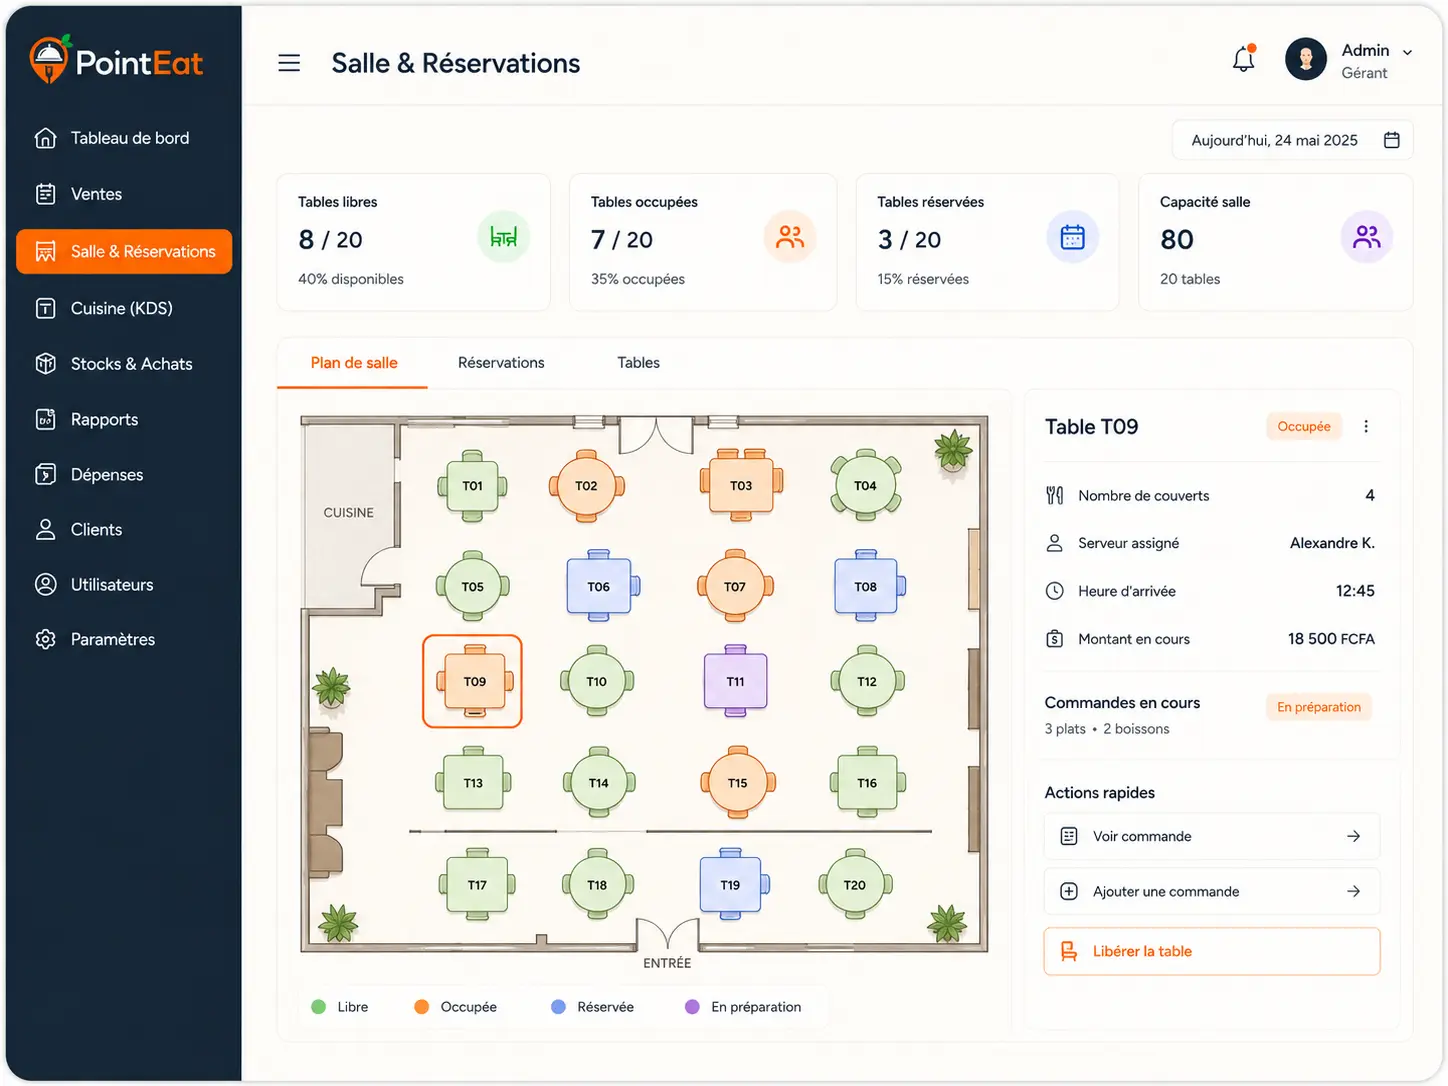Open the calendar icon in date field
Viewport: 1448px width, 1086px height.
click(1391, 140)
